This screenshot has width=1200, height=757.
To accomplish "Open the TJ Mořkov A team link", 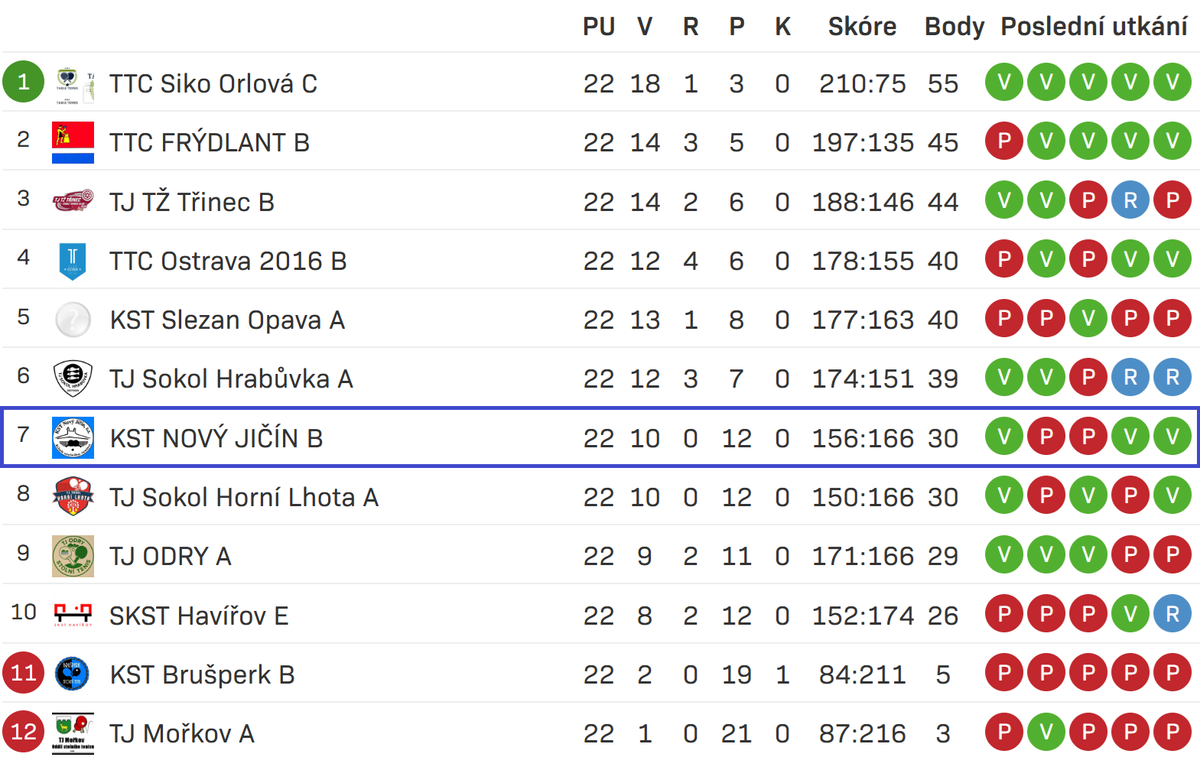I will 182,734.
